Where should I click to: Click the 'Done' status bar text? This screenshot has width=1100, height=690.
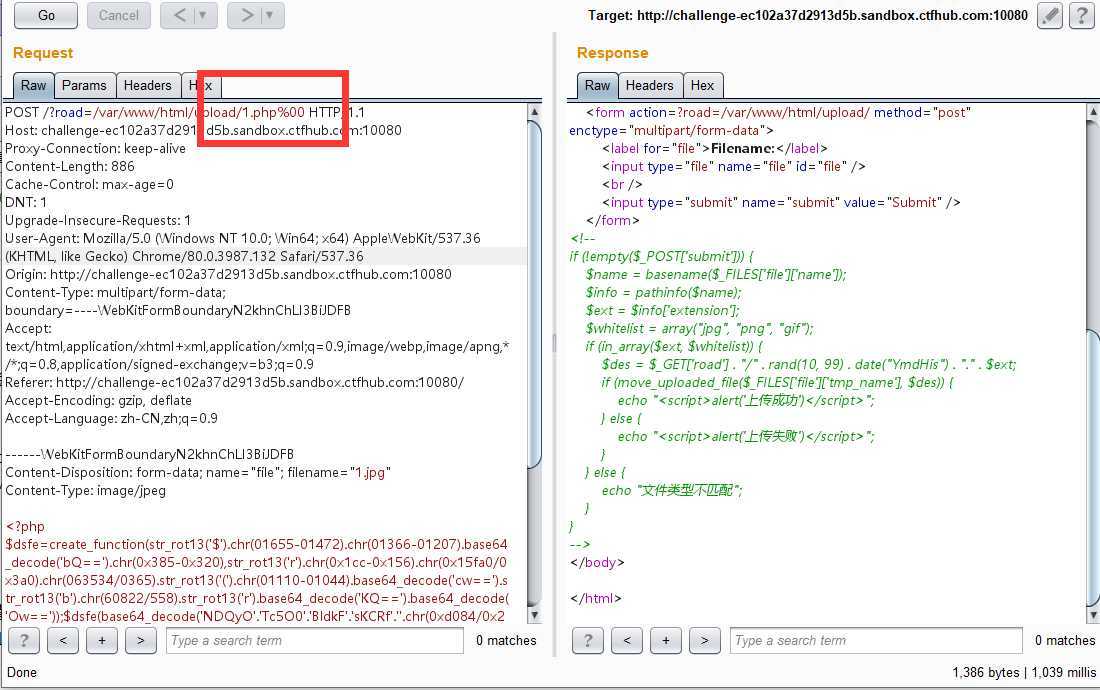point(22,672)
